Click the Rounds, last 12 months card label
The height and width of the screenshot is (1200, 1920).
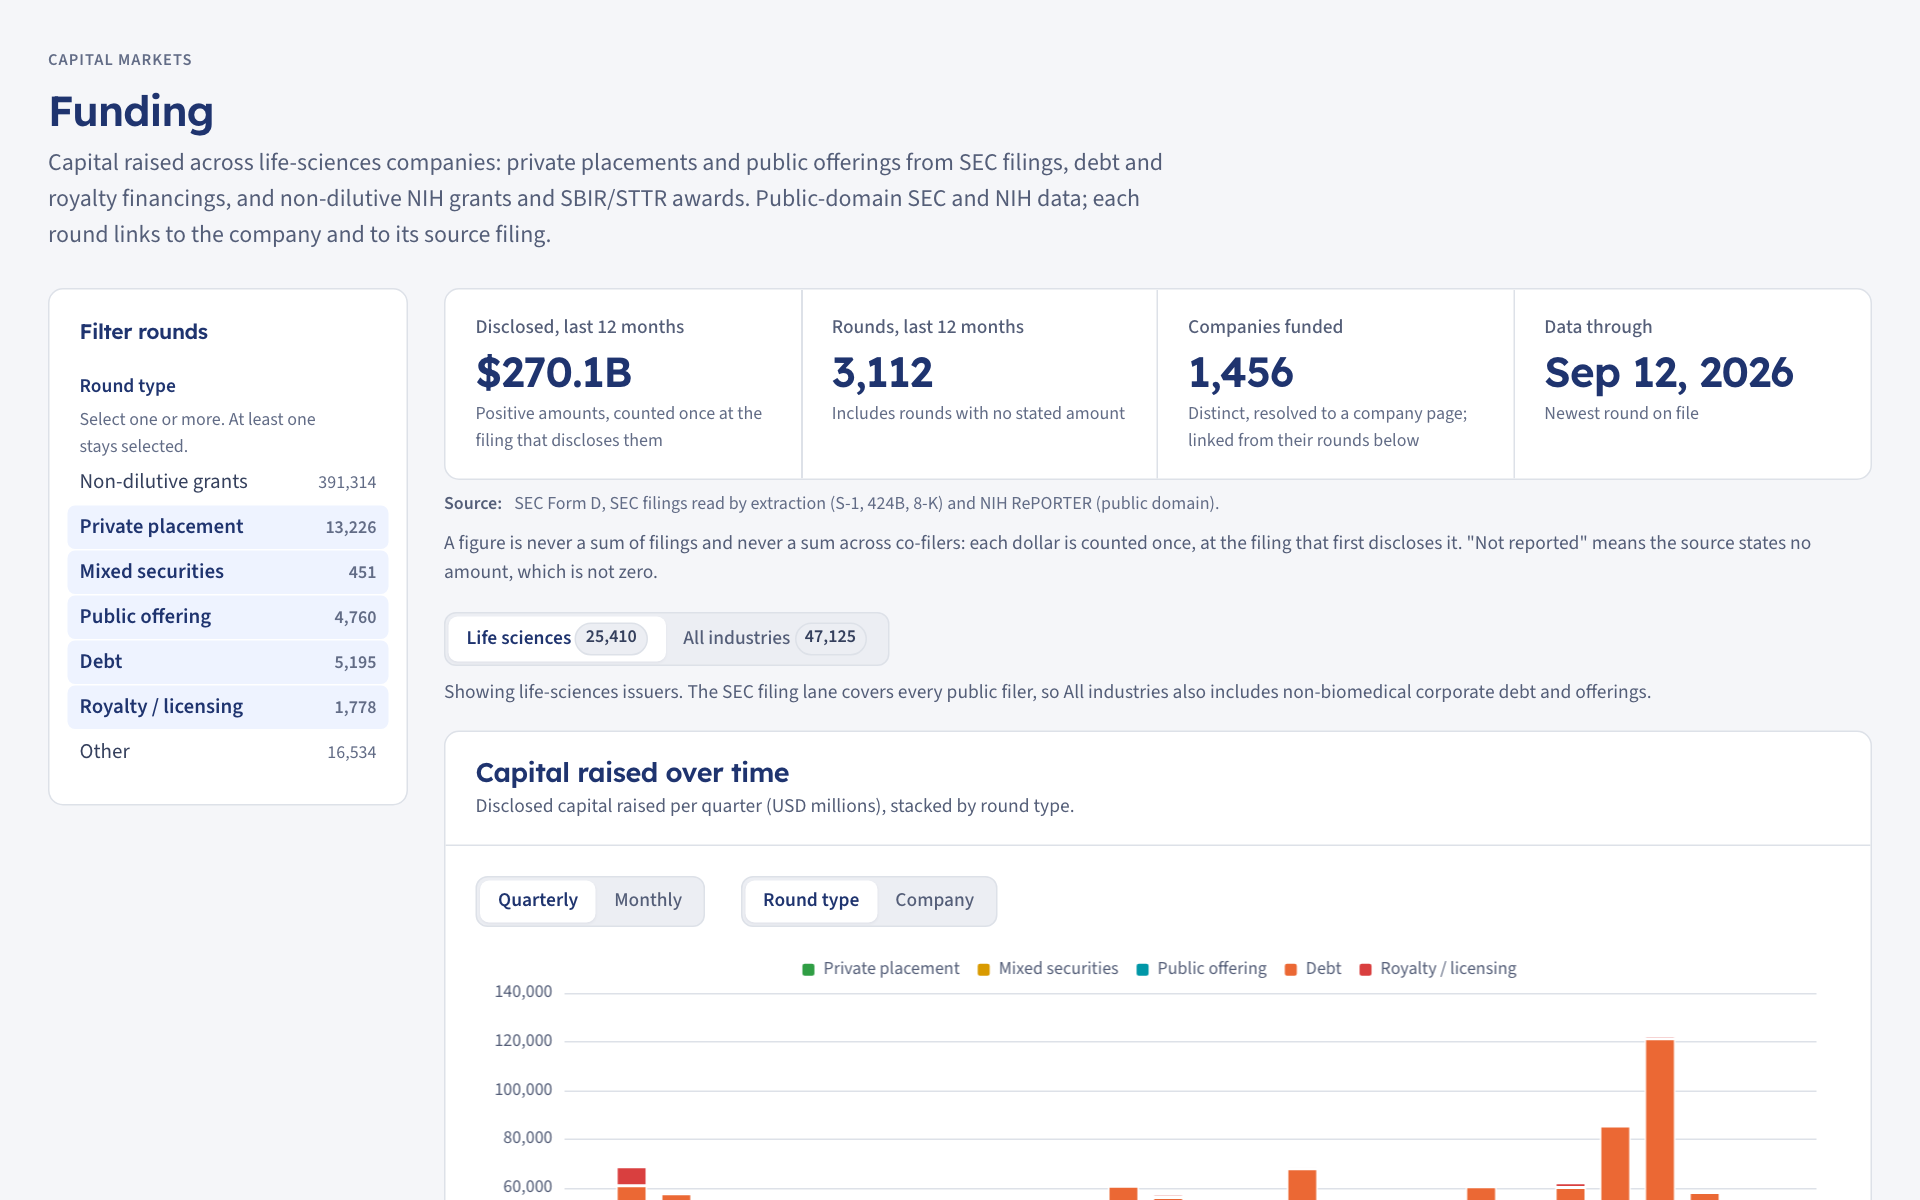click(x=928, y=327)
